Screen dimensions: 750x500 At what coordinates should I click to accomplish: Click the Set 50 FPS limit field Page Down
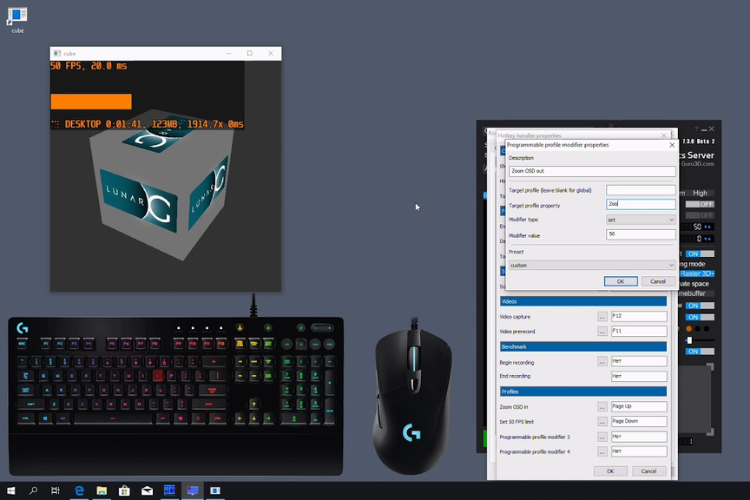pyautogui.click(x=639, y=421)
